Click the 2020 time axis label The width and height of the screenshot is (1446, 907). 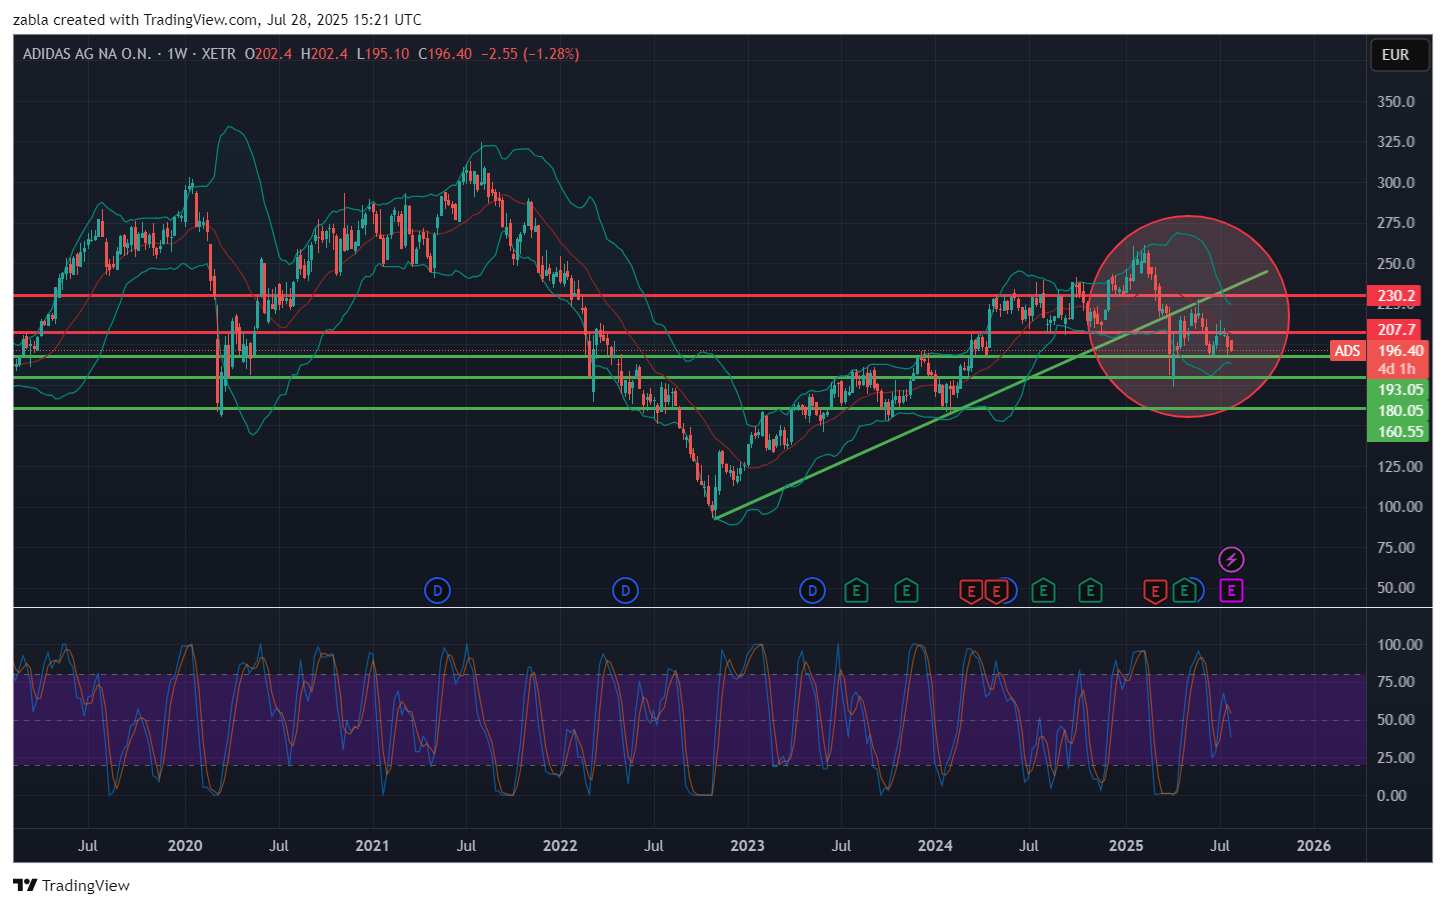click(x=185, y=846)
